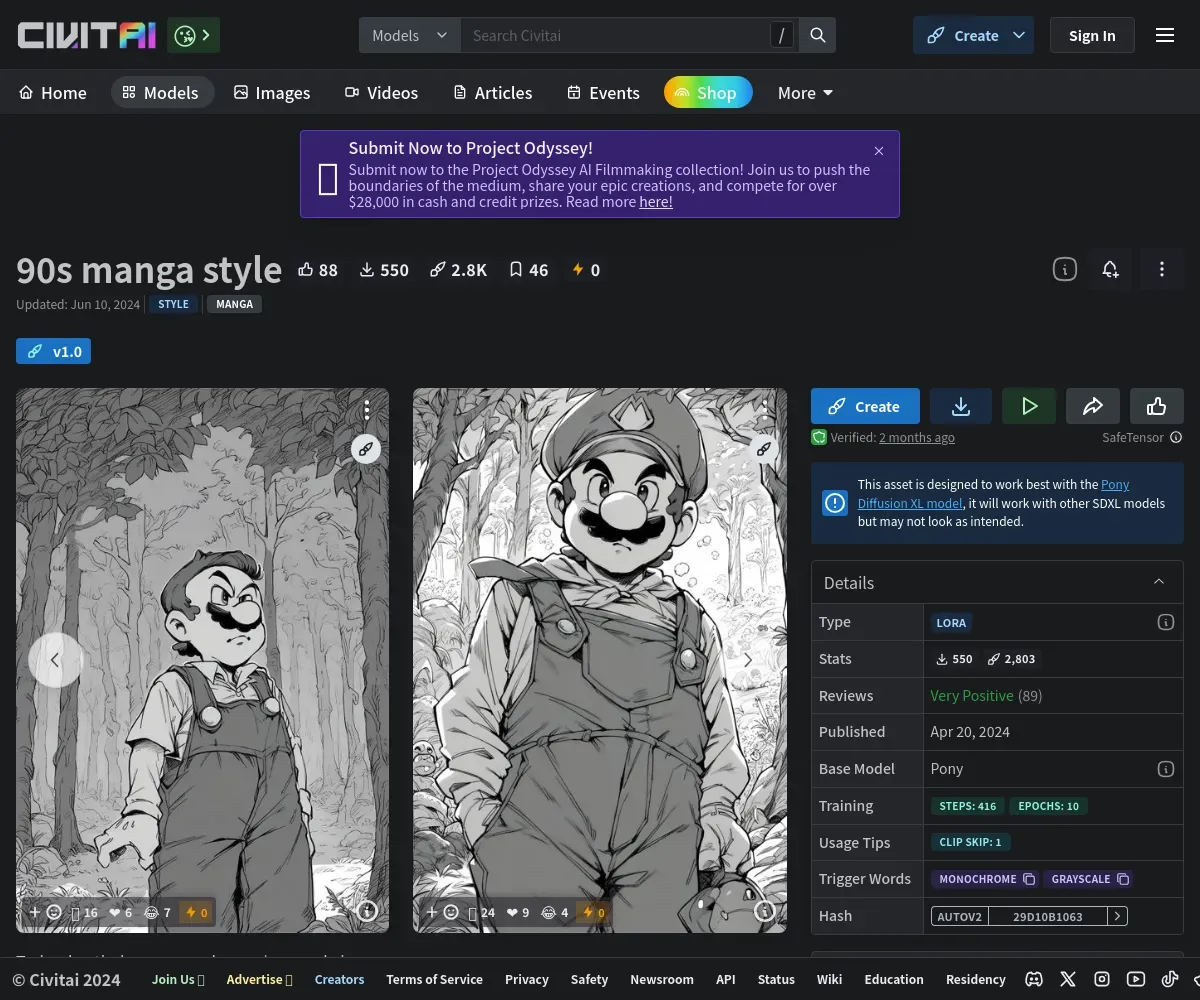Viewport: 1200px width, 1000px height.
Task: Open the Discord icon in the footer
Action: [x=1035, y=979]
